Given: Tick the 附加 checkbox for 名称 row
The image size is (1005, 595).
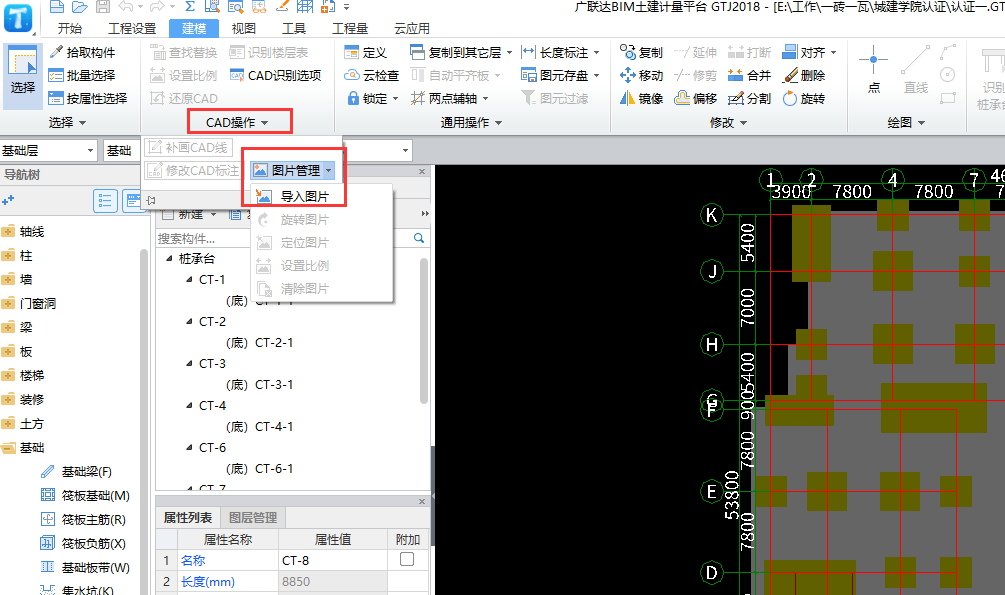Looking at the screenshot, I should coord(407,560).
